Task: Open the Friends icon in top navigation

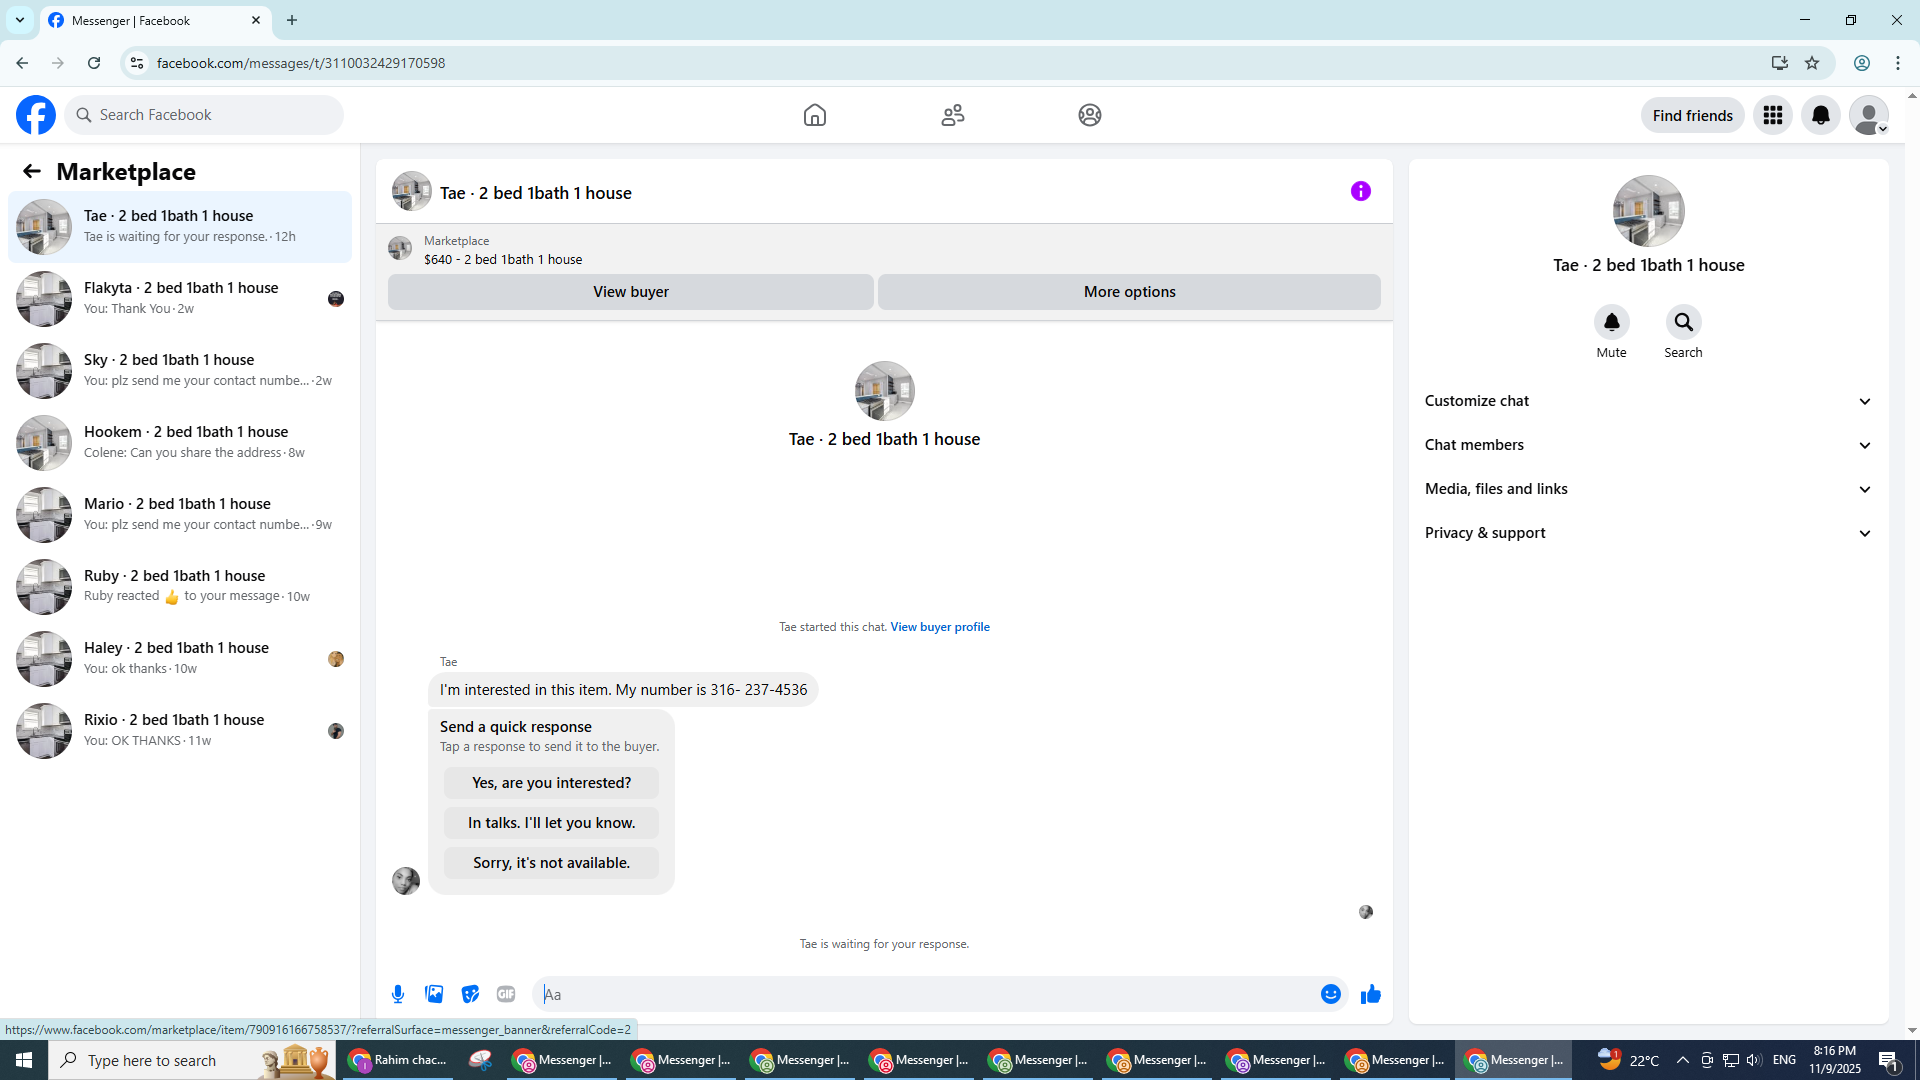Action: [953, 115]
